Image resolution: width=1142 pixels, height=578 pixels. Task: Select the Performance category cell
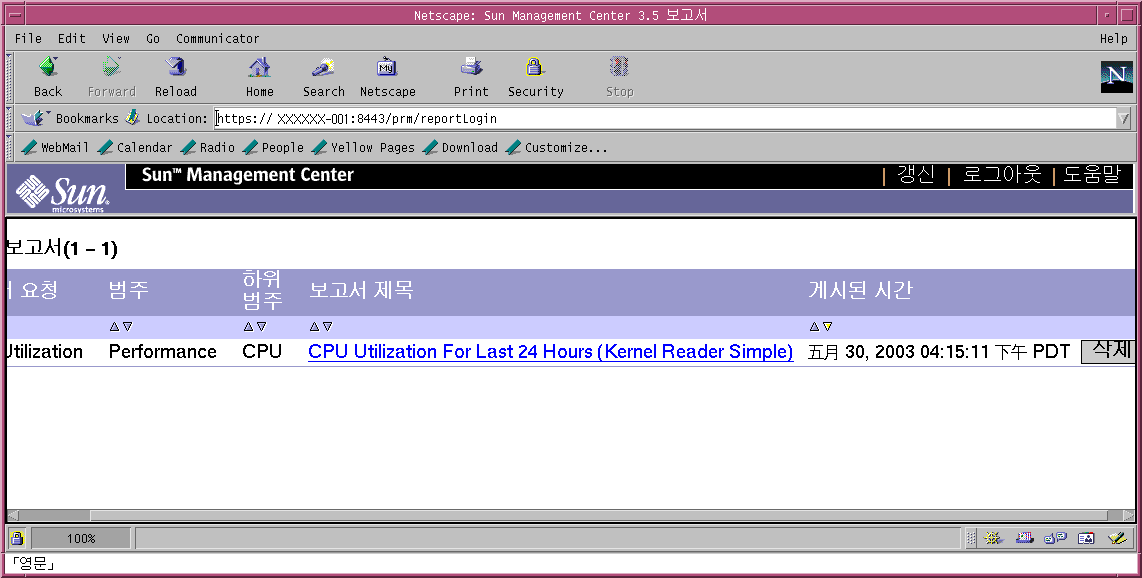tap(162, 352)
